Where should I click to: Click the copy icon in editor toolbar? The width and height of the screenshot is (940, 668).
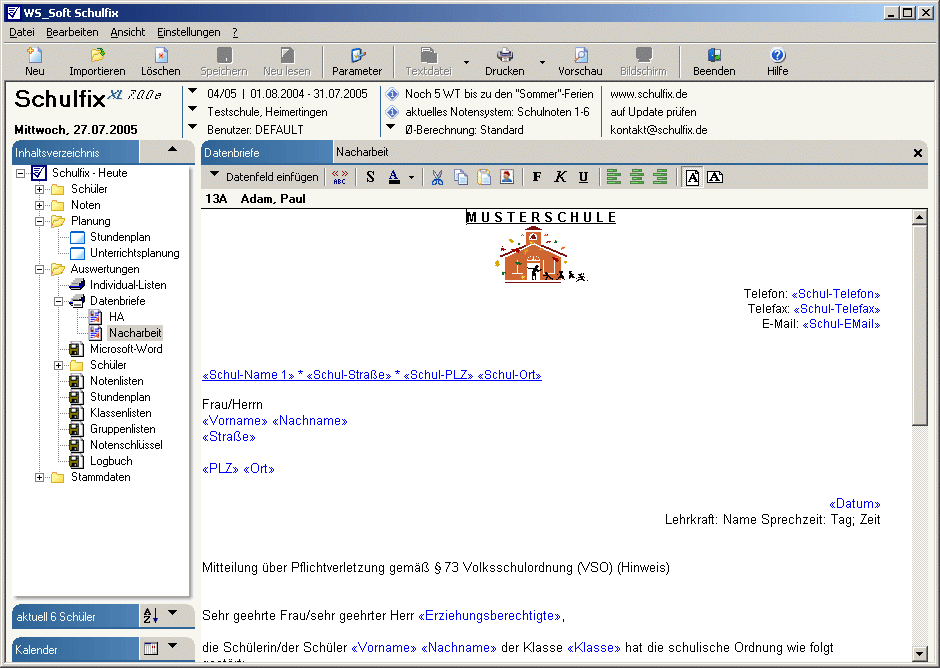(460, 177)
